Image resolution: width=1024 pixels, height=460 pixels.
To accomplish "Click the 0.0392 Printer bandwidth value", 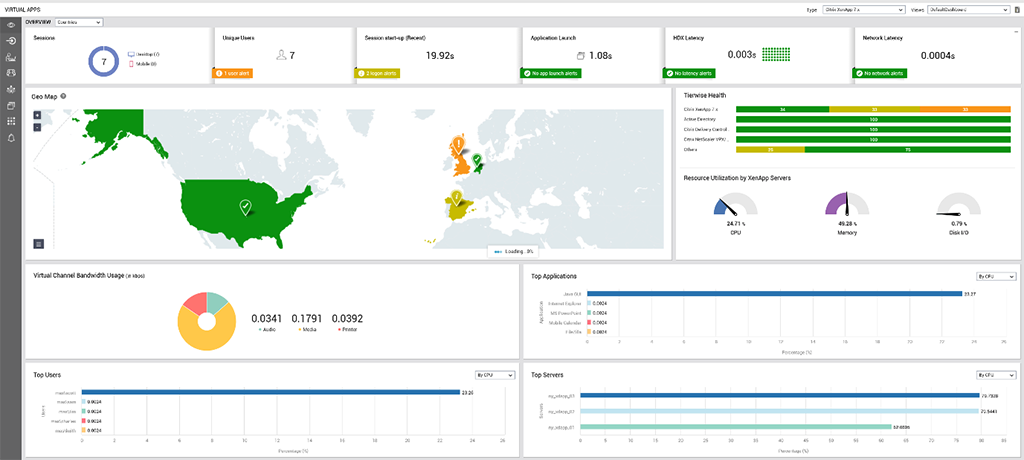I will pyautogui.click(x=347, y=319).
